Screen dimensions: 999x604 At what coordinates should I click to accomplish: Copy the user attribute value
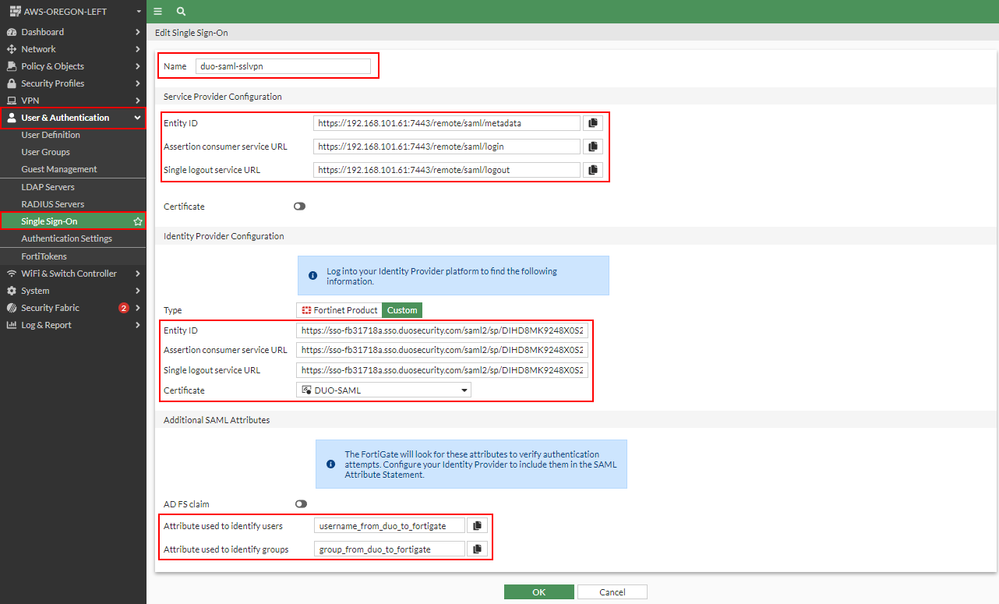coord(477,526)
